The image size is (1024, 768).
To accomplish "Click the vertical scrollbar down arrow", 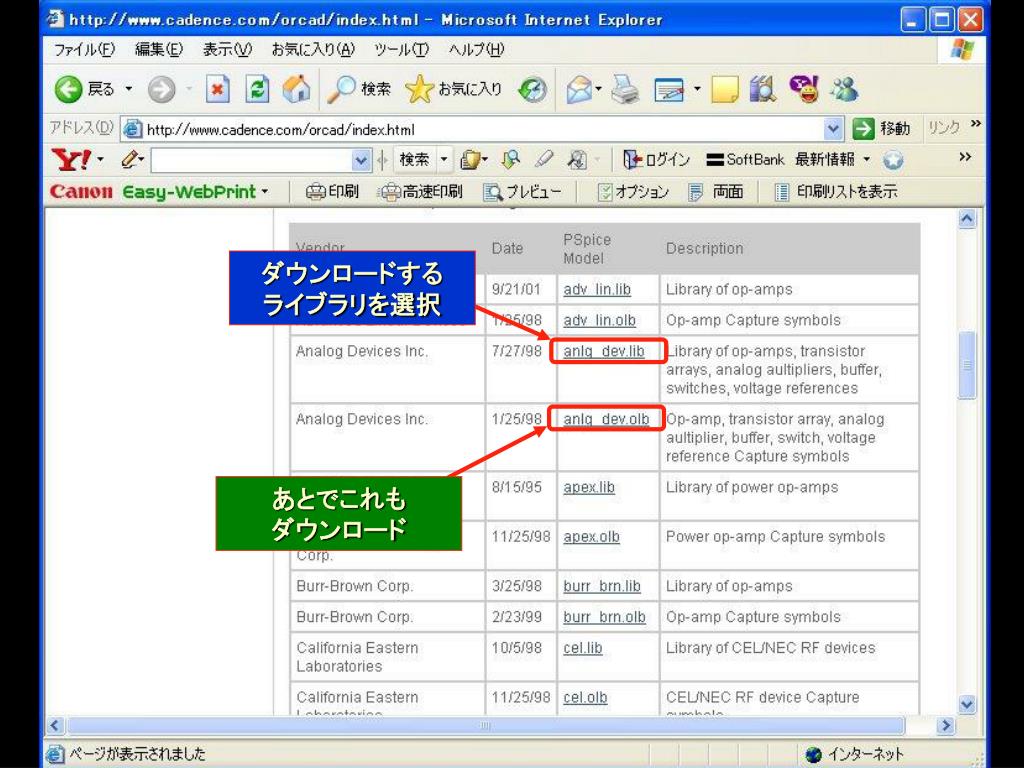I will click(x=967, y=704).
